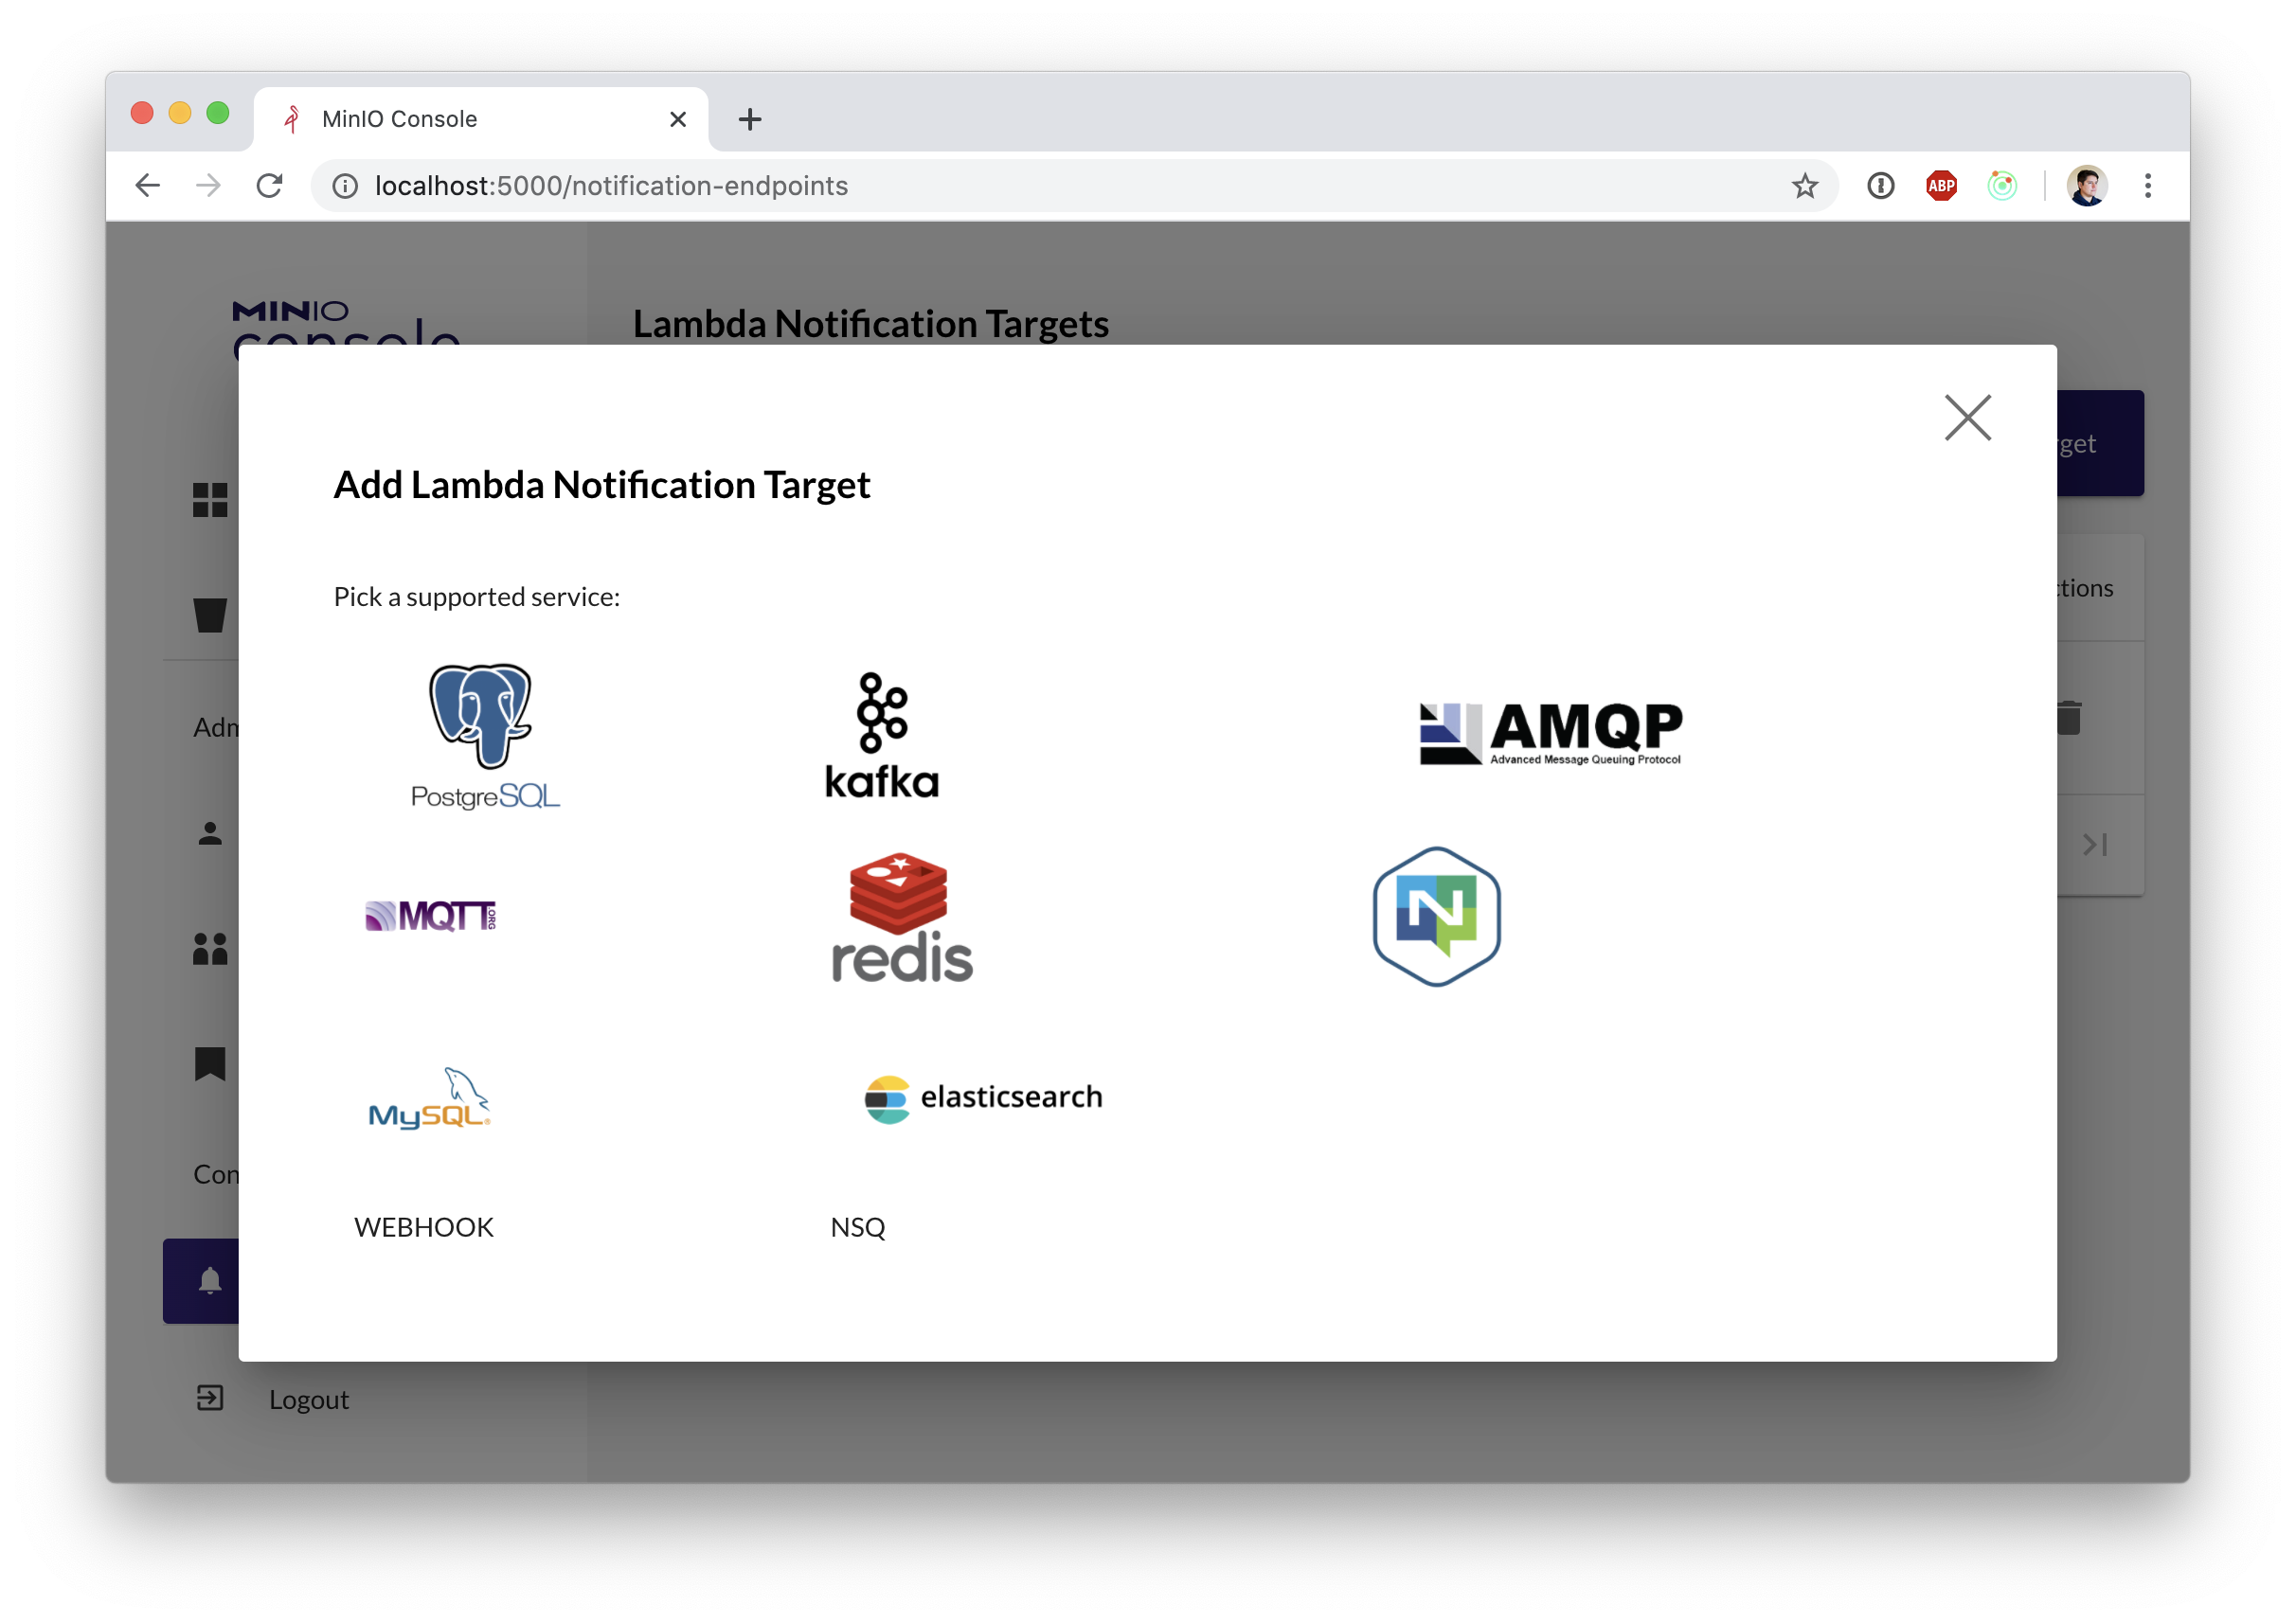Reload the page with refresh button
This screenshot has width=2296, height=1623.
tap(270, 185)
